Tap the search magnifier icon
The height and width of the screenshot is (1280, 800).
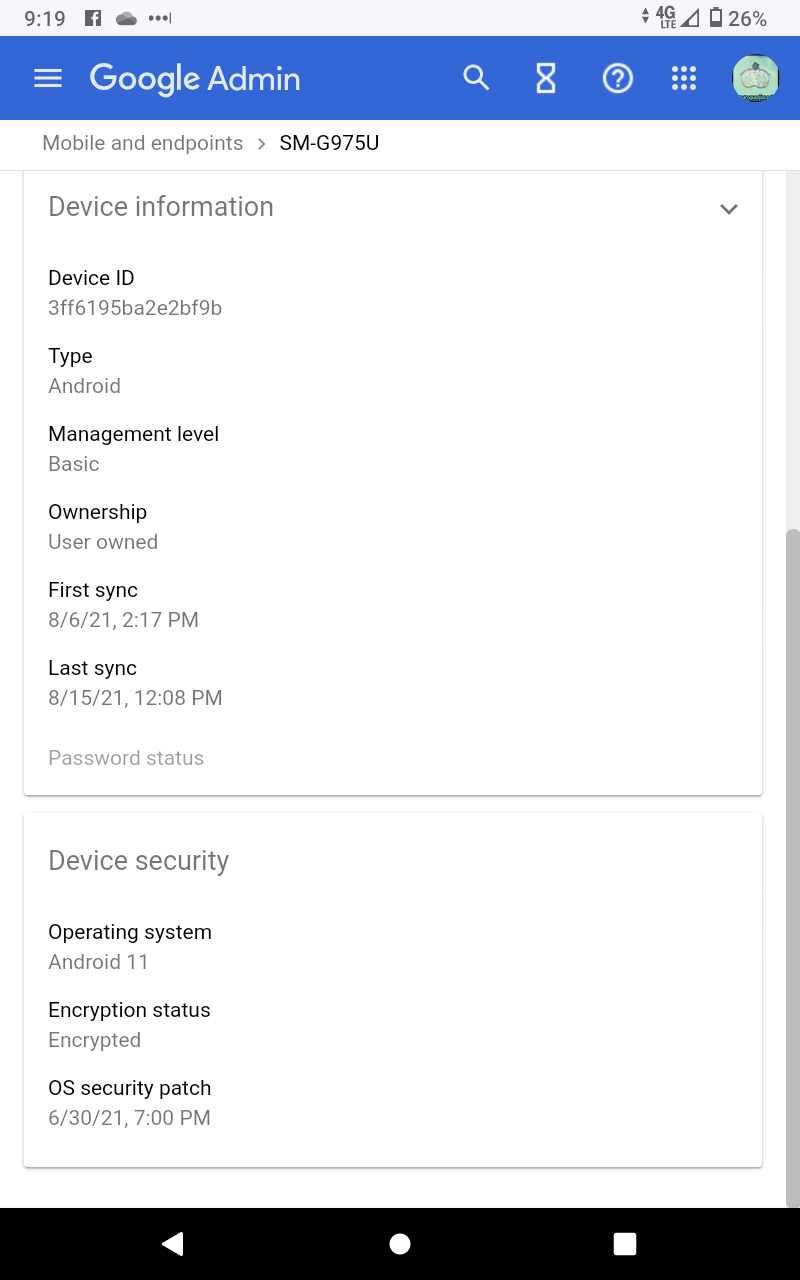pos(476,78)
